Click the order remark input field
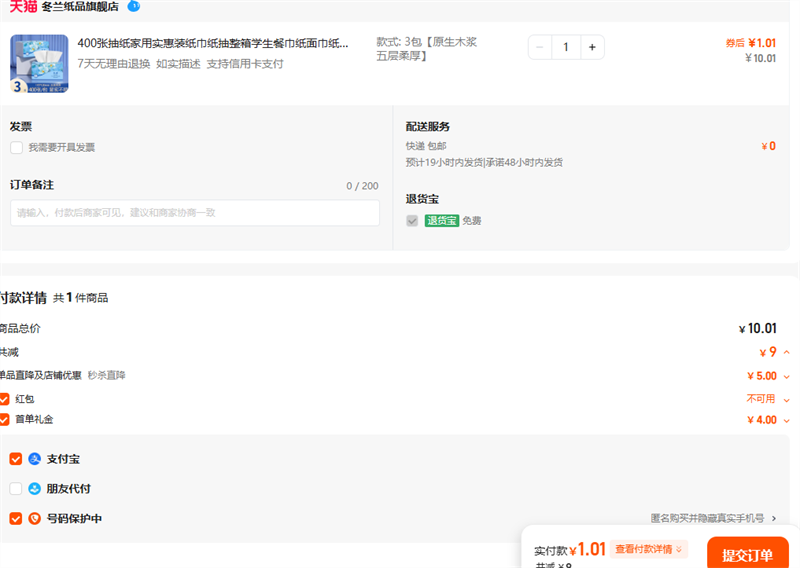Screen dimensions: 800x568 click(x=195, y=213)
